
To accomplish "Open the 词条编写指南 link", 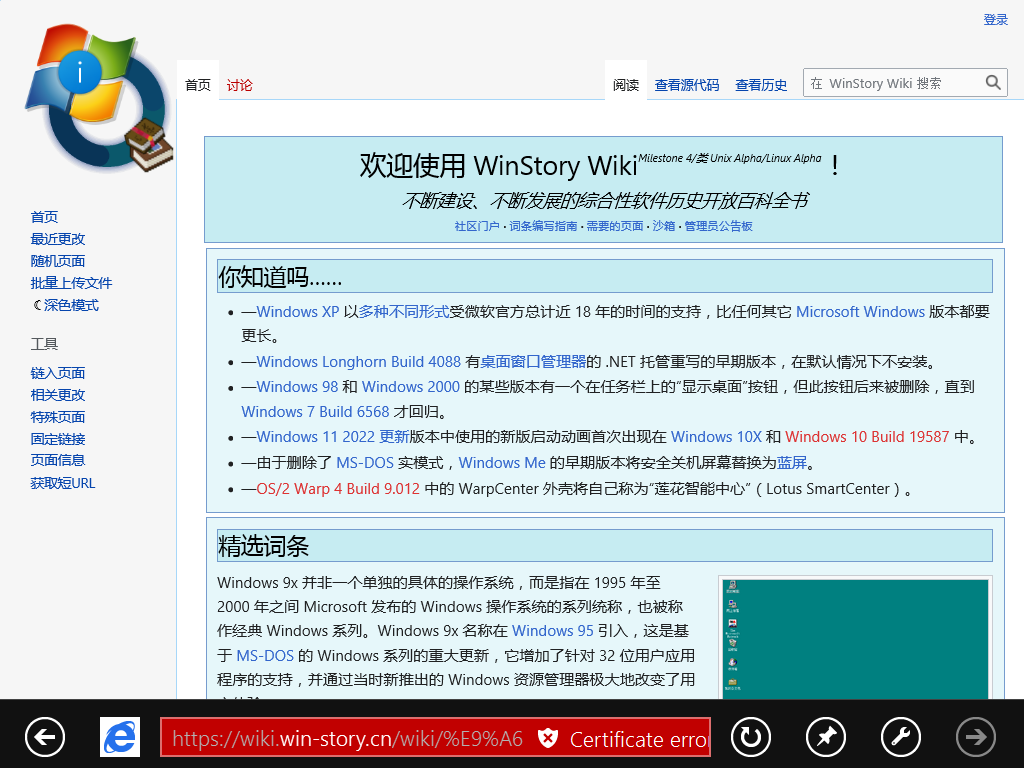I will click(x=543, y=226).
